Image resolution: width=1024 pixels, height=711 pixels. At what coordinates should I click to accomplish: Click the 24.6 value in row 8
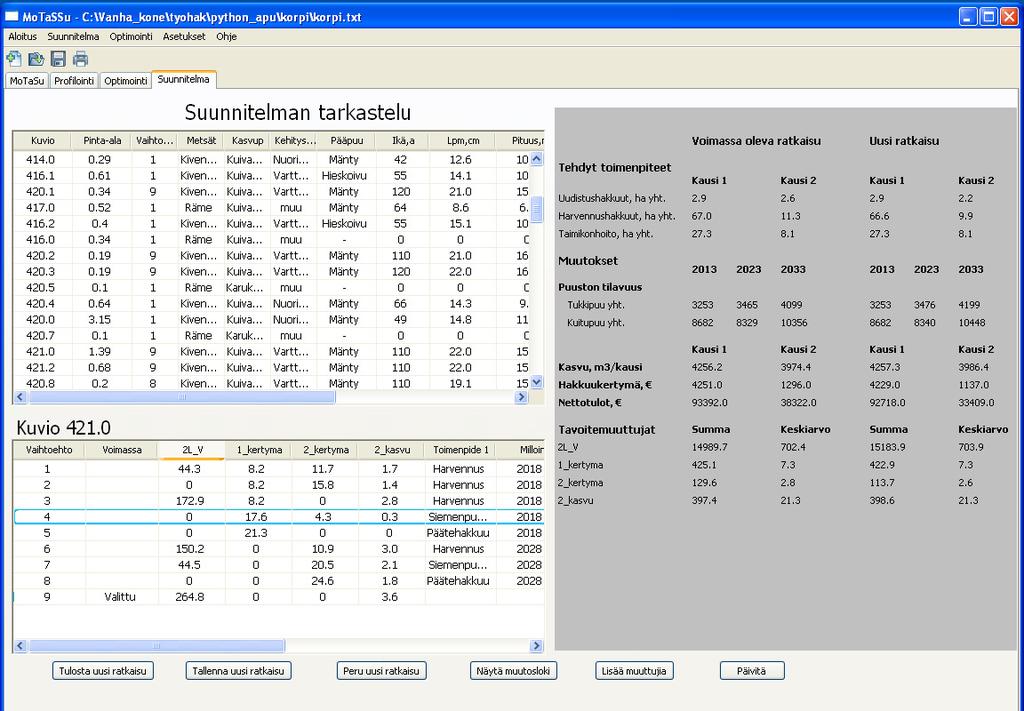coord(323,580)
